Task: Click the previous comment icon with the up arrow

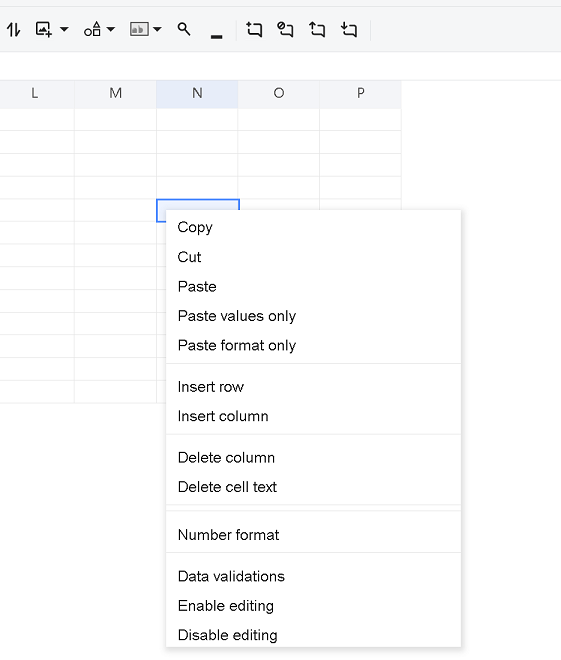Action: click(317, 29)
